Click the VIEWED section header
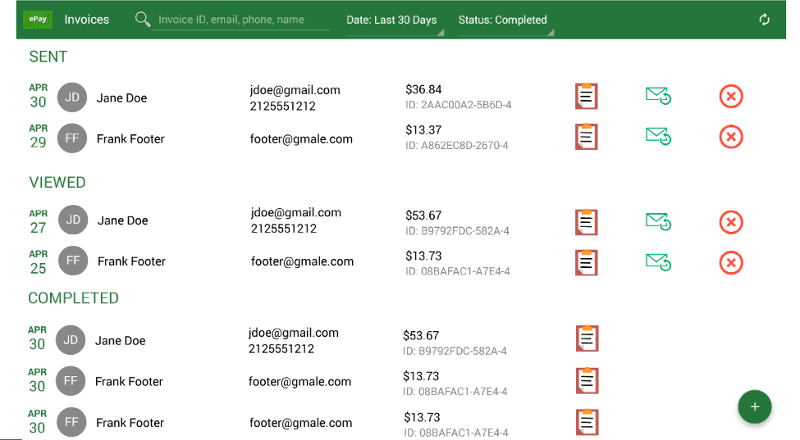Viewport: 800px width, 440px height. [57, 182]
